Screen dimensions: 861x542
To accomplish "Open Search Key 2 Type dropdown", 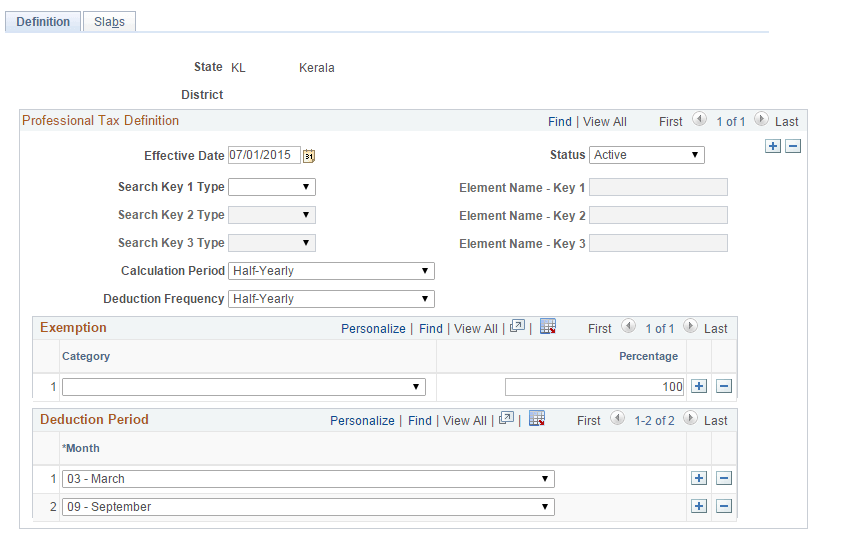I will pyautogui.click(x=272, y=215).
